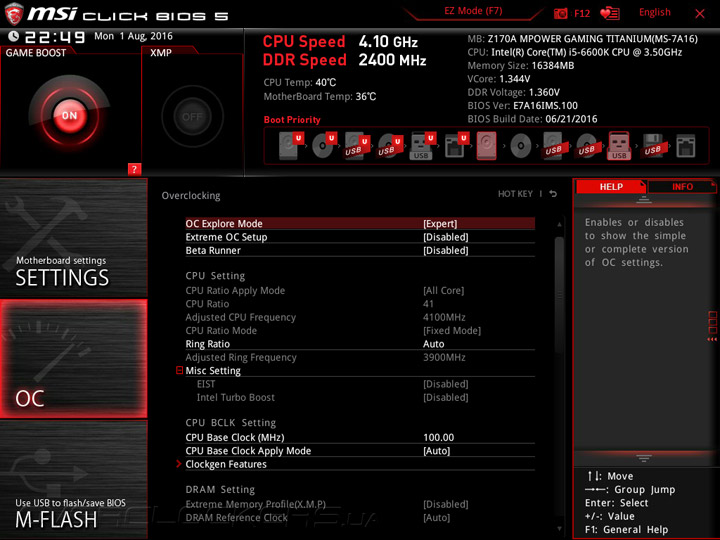The width and height of the screenshot is (720, 540).
Task: Click the grip handle at top of help panel
Action: coord(644,200)
